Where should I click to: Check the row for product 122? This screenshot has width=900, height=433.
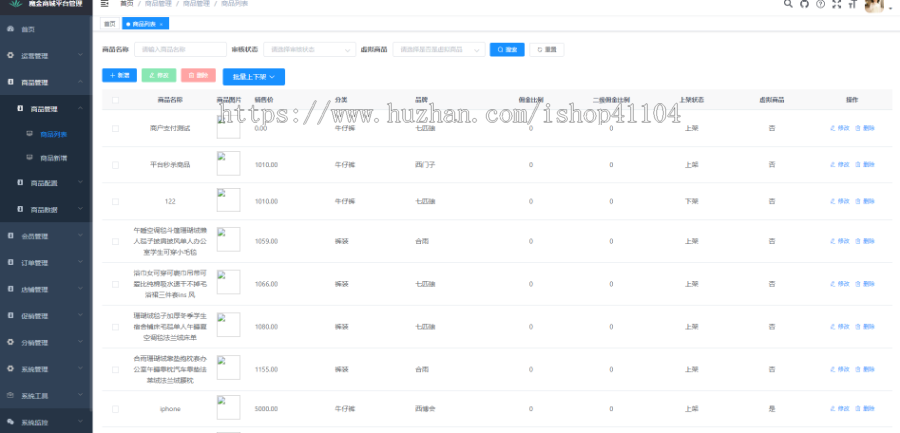click(x=115, y=202)
